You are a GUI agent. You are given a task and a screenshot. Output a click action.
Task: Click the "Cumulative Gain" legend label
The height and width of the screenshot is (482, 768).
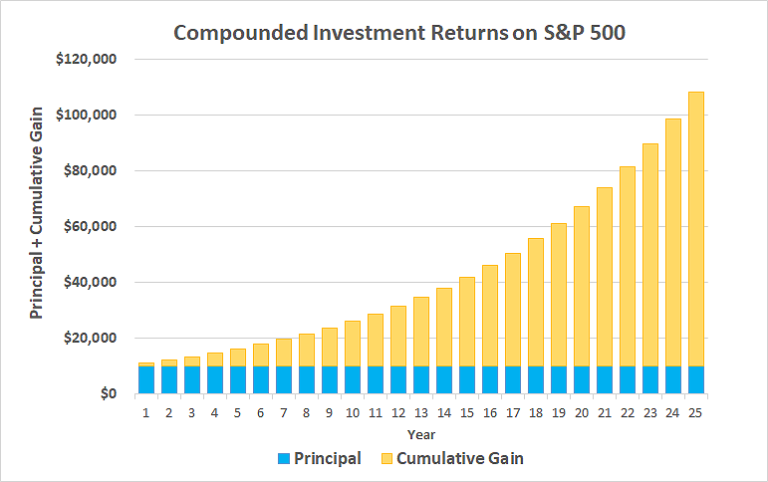459,459
